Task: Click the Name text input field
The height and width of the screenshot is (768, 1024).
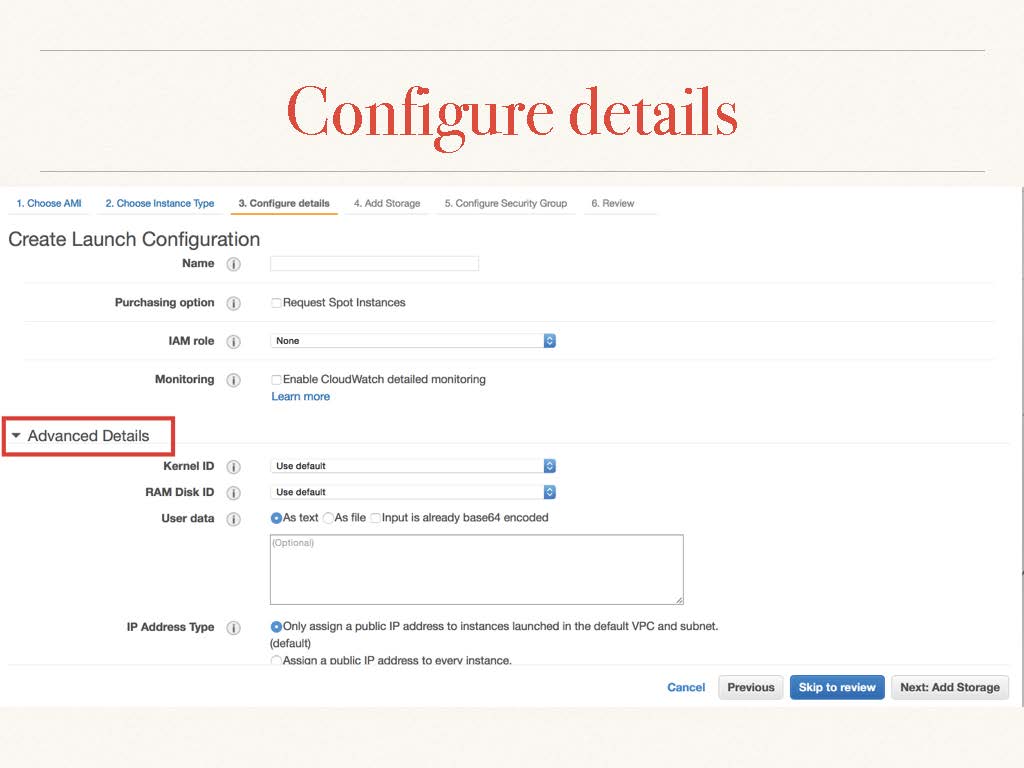Action: 374,264
